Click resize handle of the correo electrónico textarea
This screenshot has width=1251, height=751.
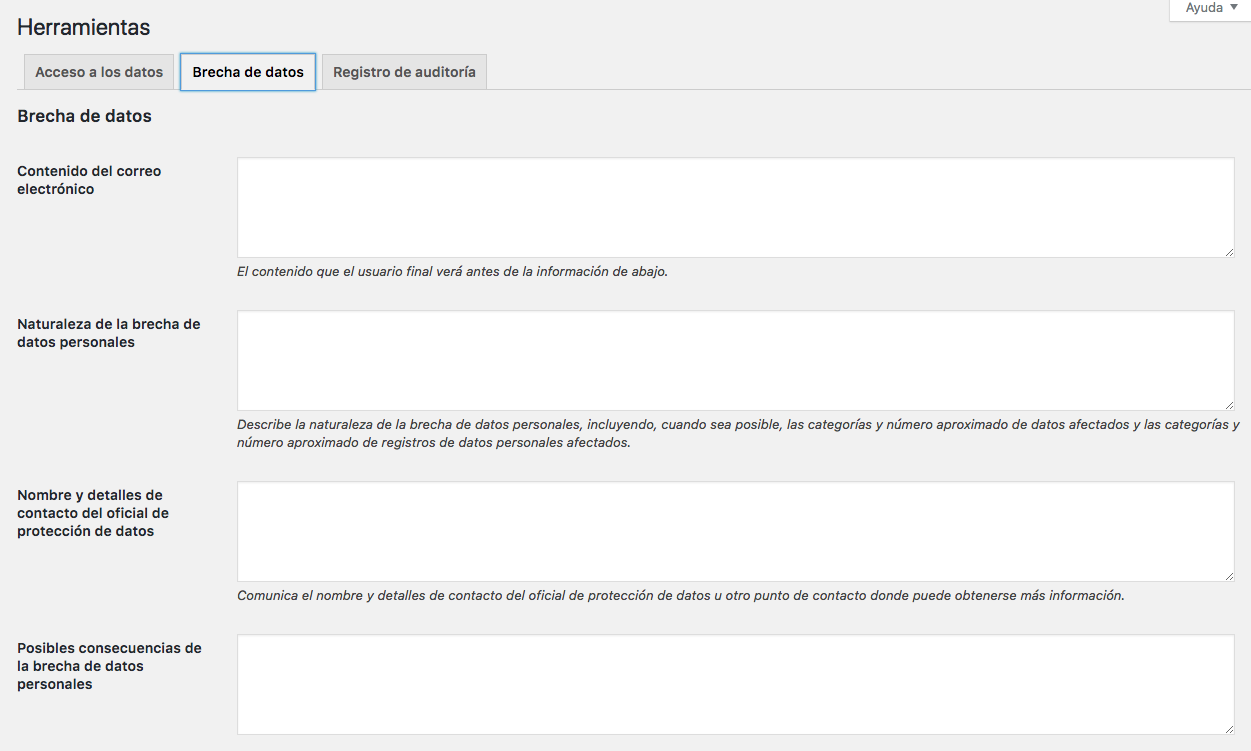pyautogui.click(x=1229, y=252)
